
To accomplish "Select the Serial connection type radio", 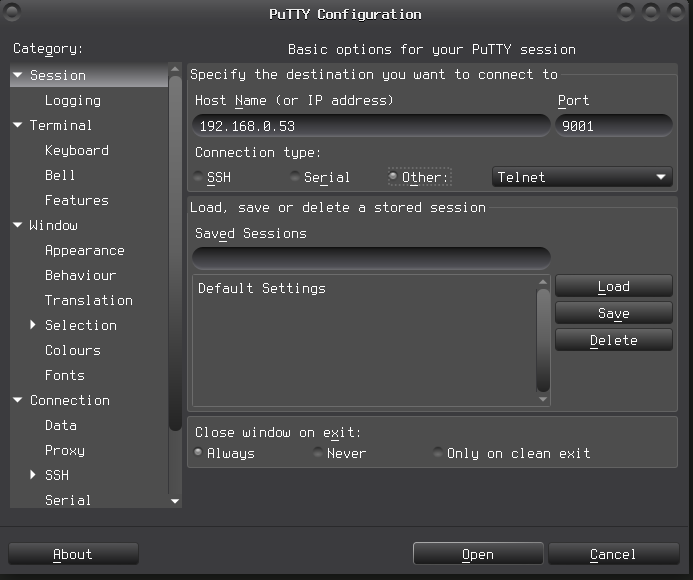I will pyautogui.click(x=295, y=178).
